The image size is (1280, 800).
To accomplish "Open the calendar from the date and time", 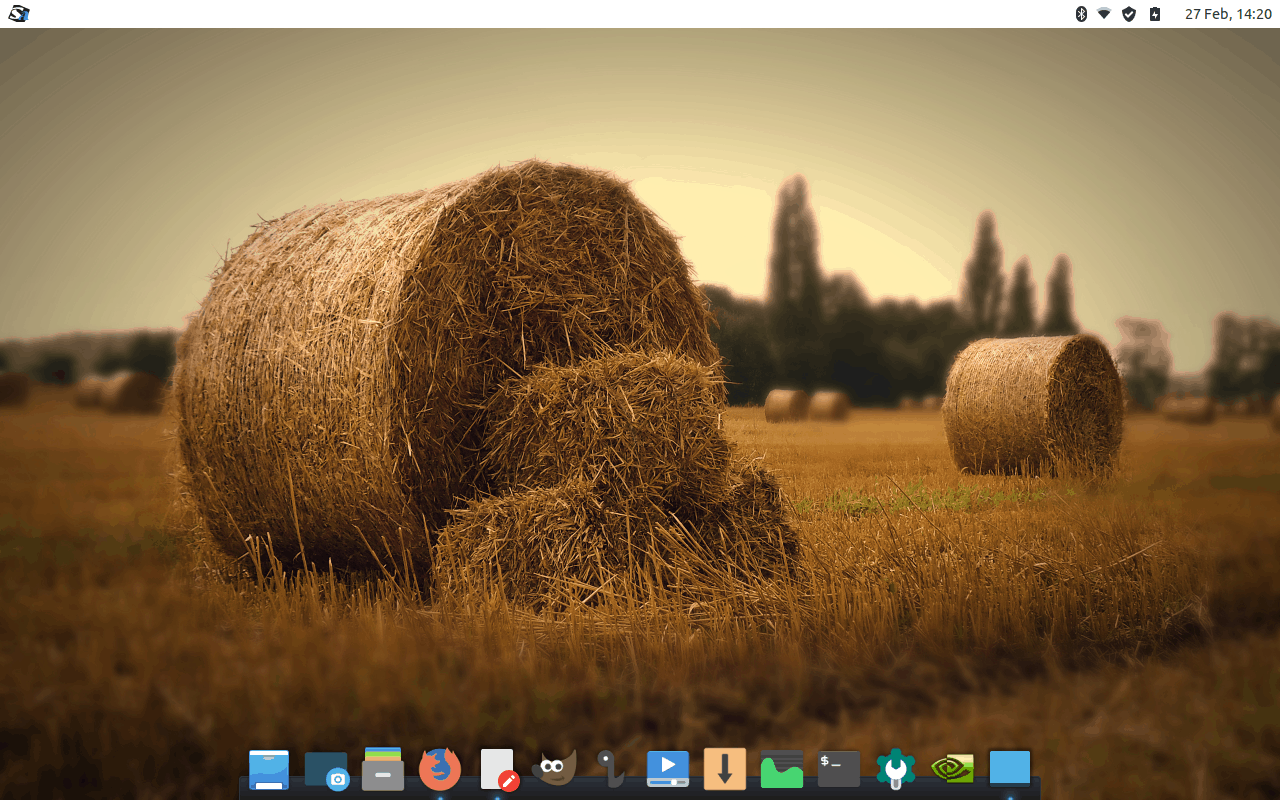I will tap(1228, 14).
